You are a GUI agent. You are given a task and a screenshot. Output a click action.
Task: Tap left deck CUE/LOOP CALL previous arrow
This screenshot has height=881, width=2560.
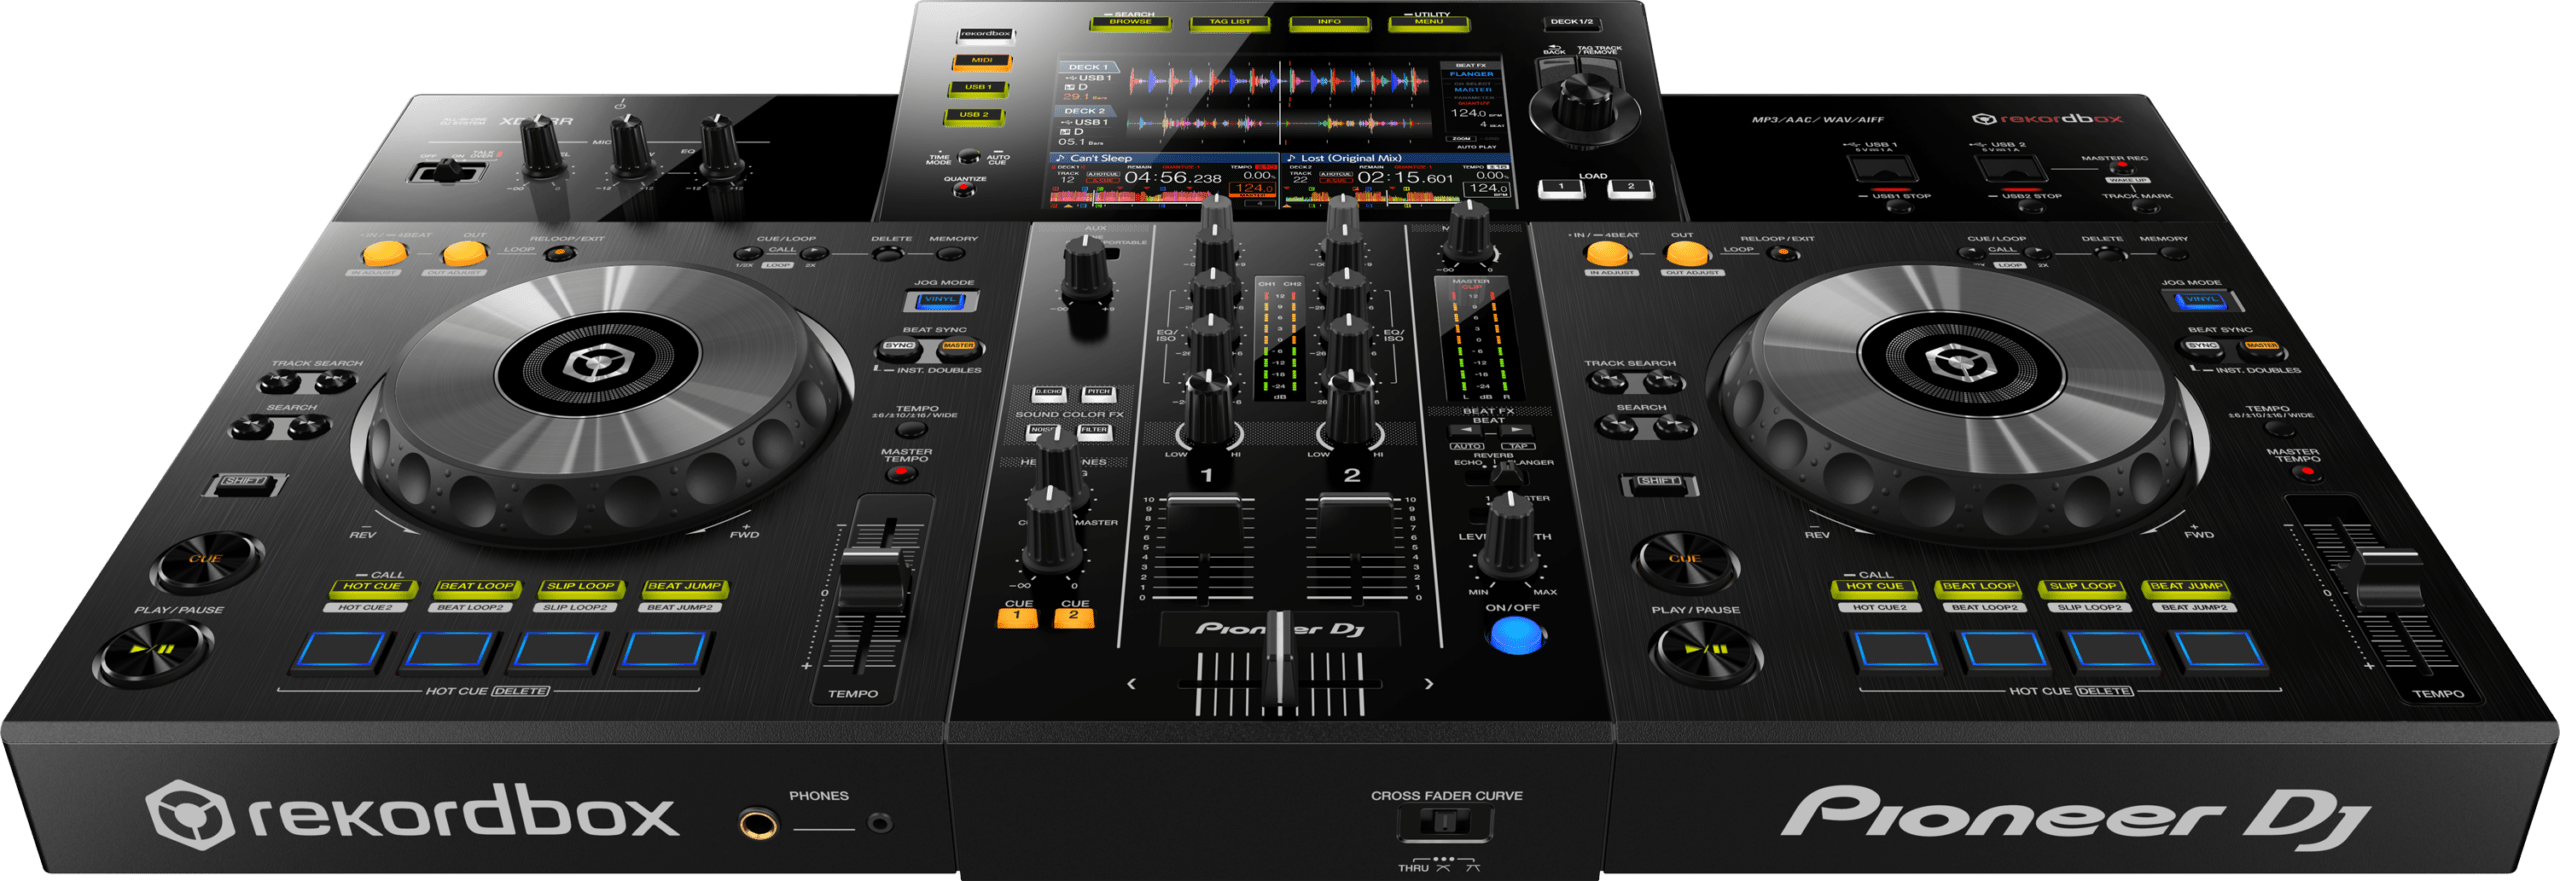pos(748,253)
